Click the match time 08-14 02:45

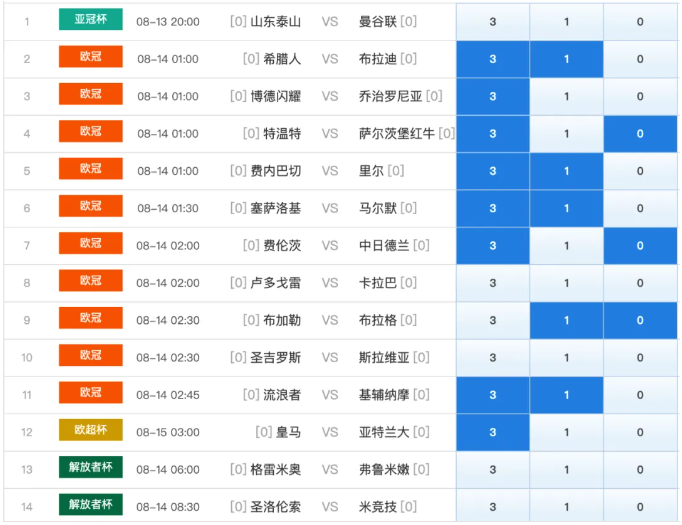(168, 395)
